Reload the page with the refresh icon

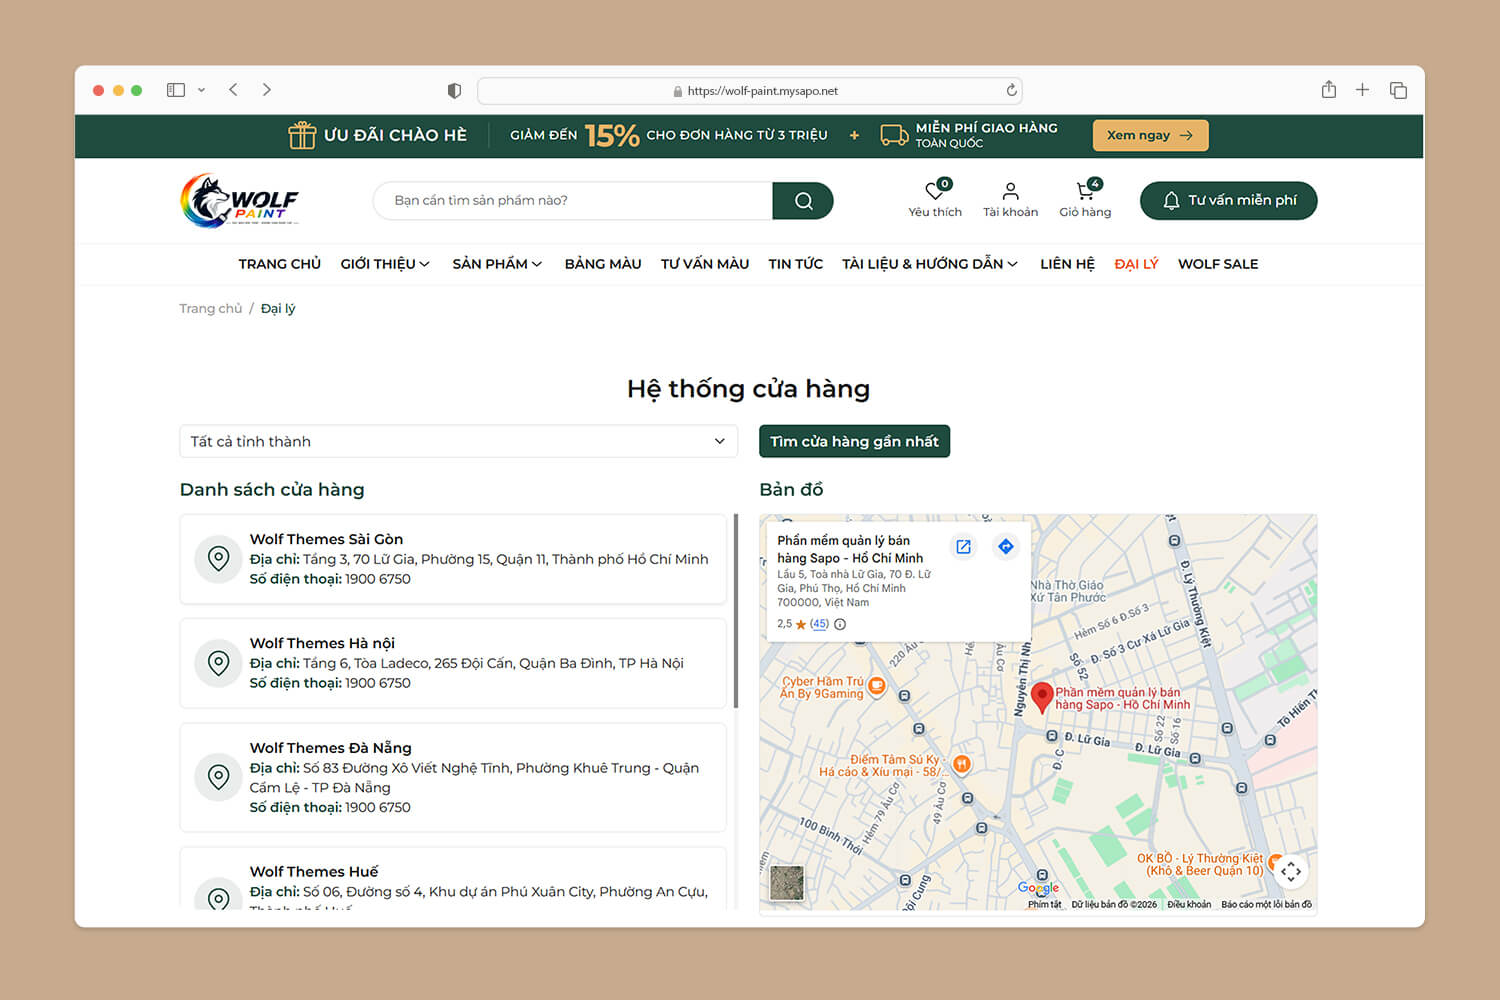(1011, 90)
